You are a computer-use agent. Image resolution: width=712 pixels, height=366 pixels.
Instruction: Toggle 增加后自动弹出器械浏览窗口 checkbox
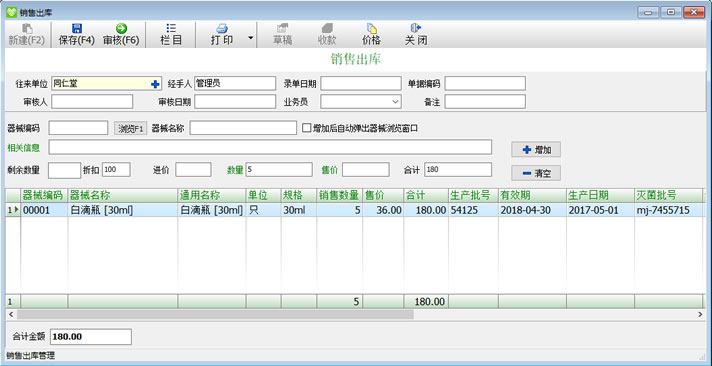[307, 128]
